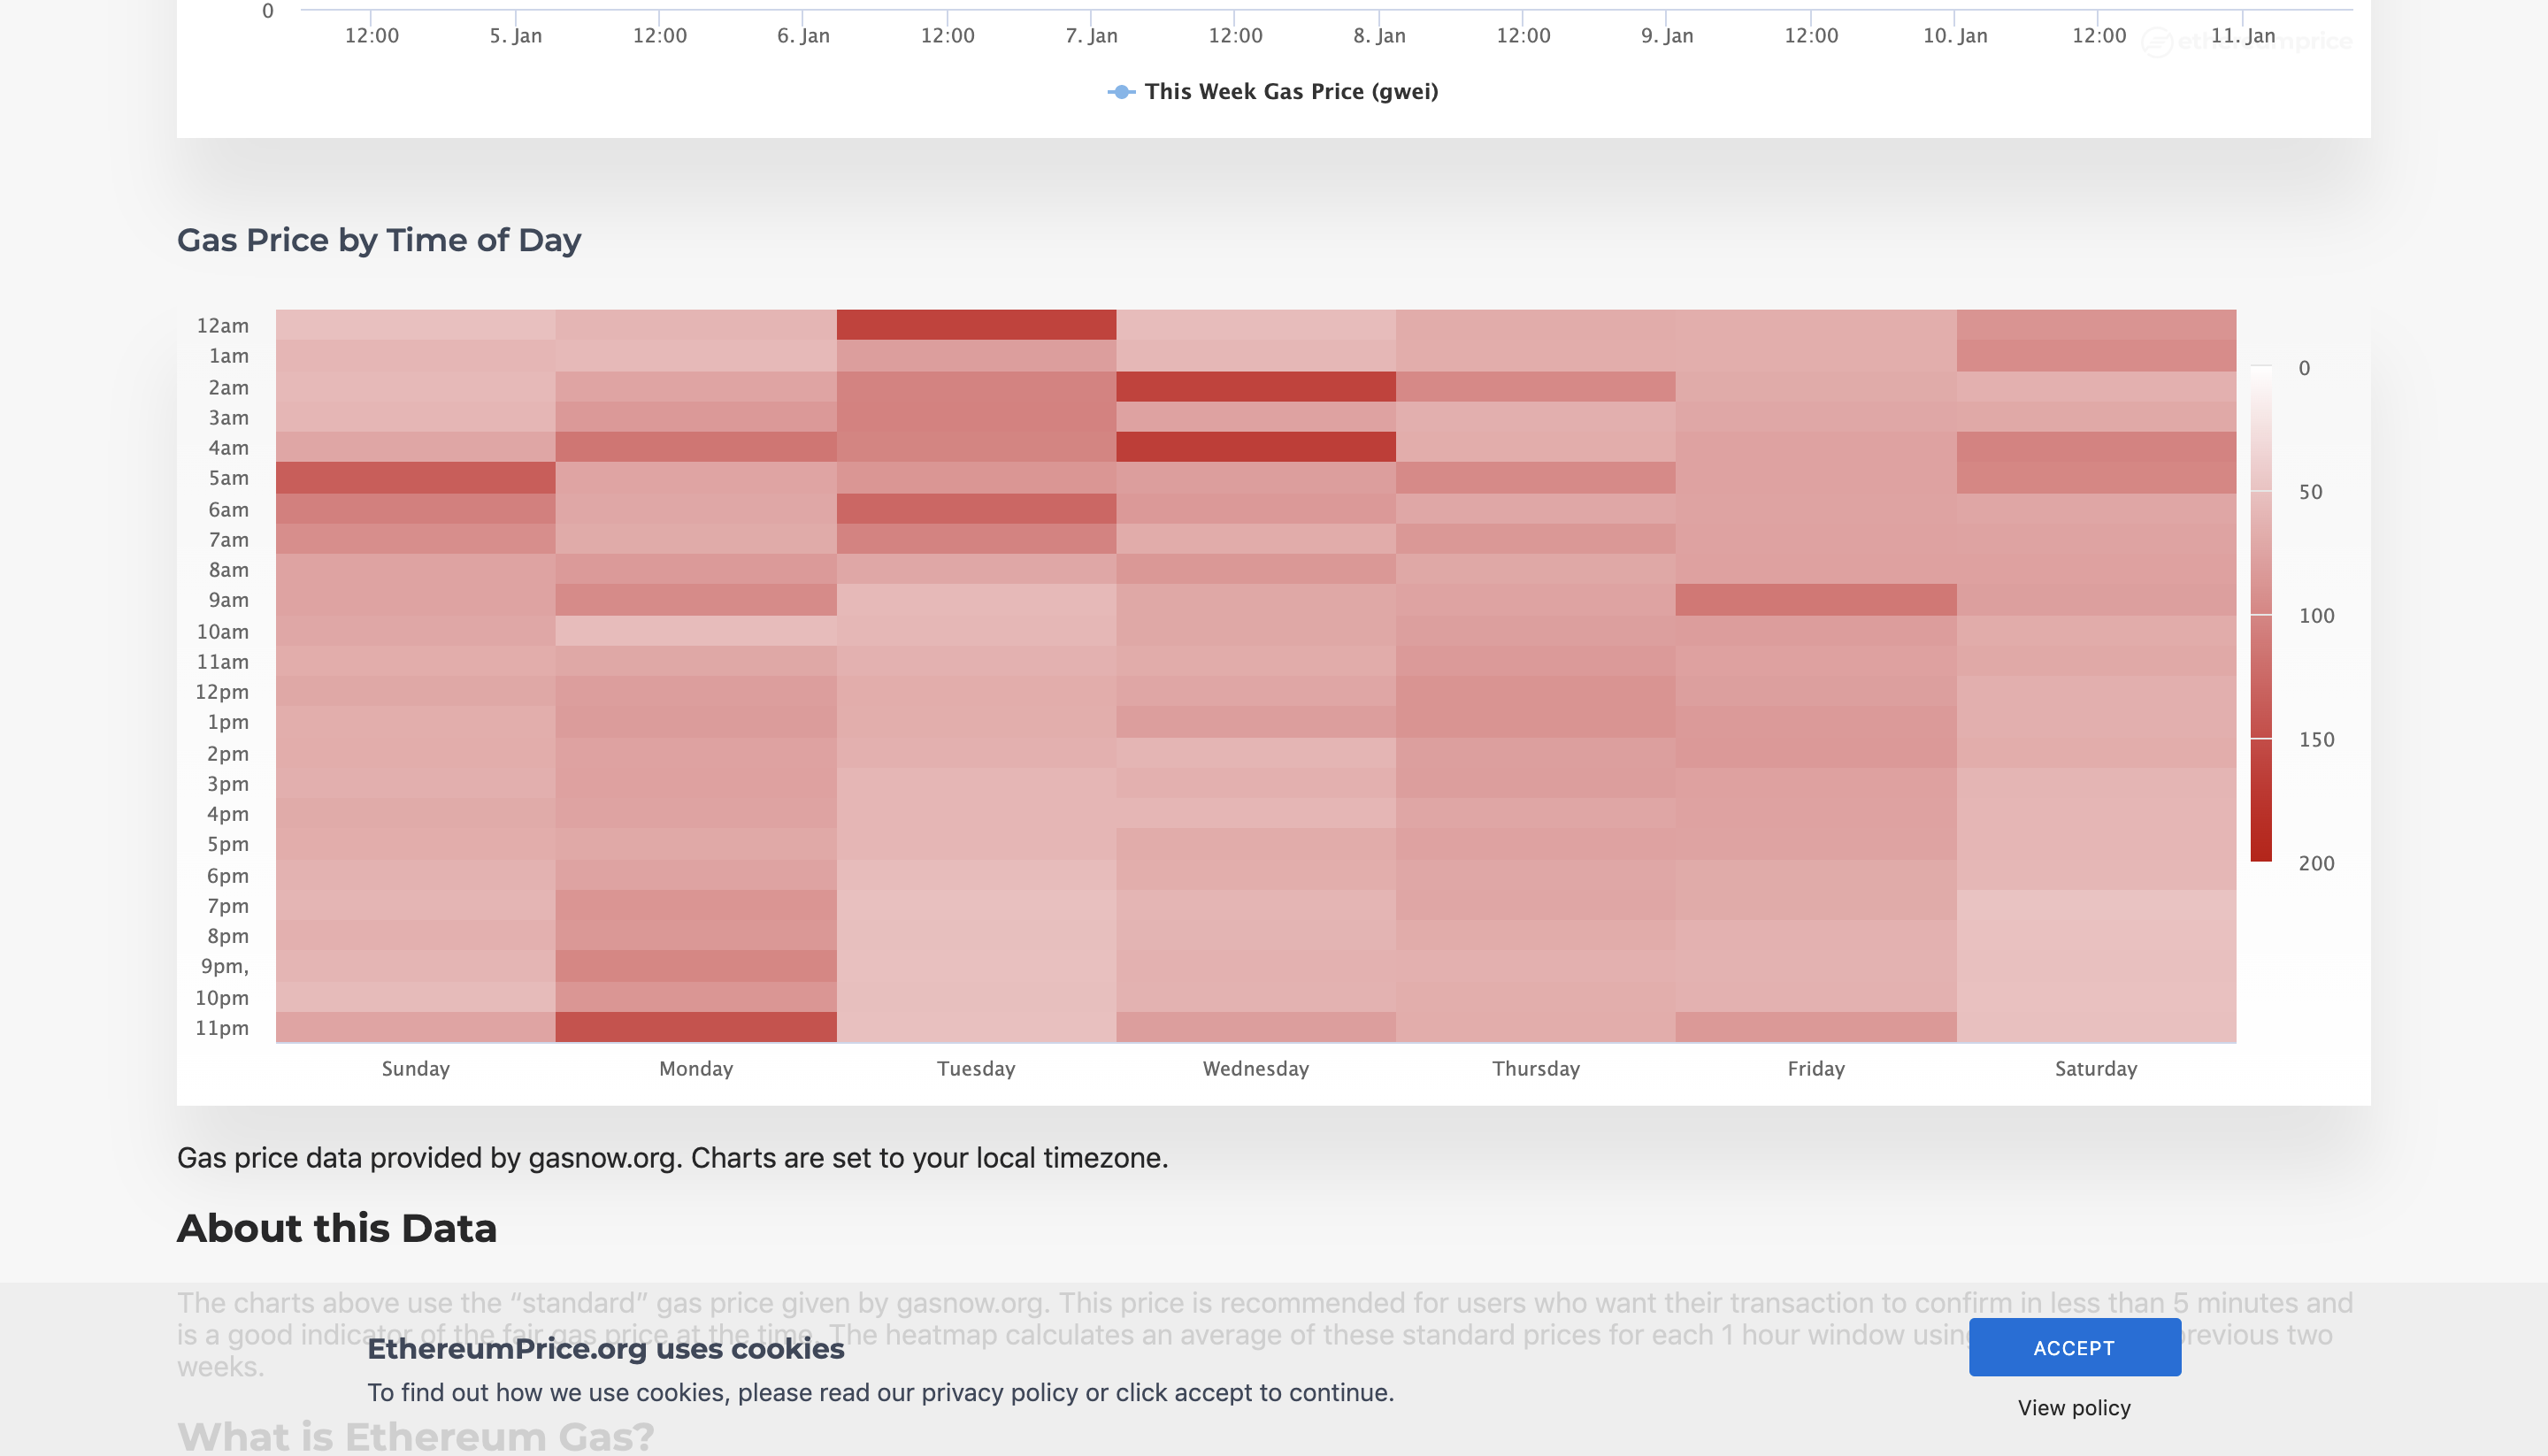Click the 12pm row label
The width and height of the screenshot is (2548, 1456).
[x=222, y=691]
